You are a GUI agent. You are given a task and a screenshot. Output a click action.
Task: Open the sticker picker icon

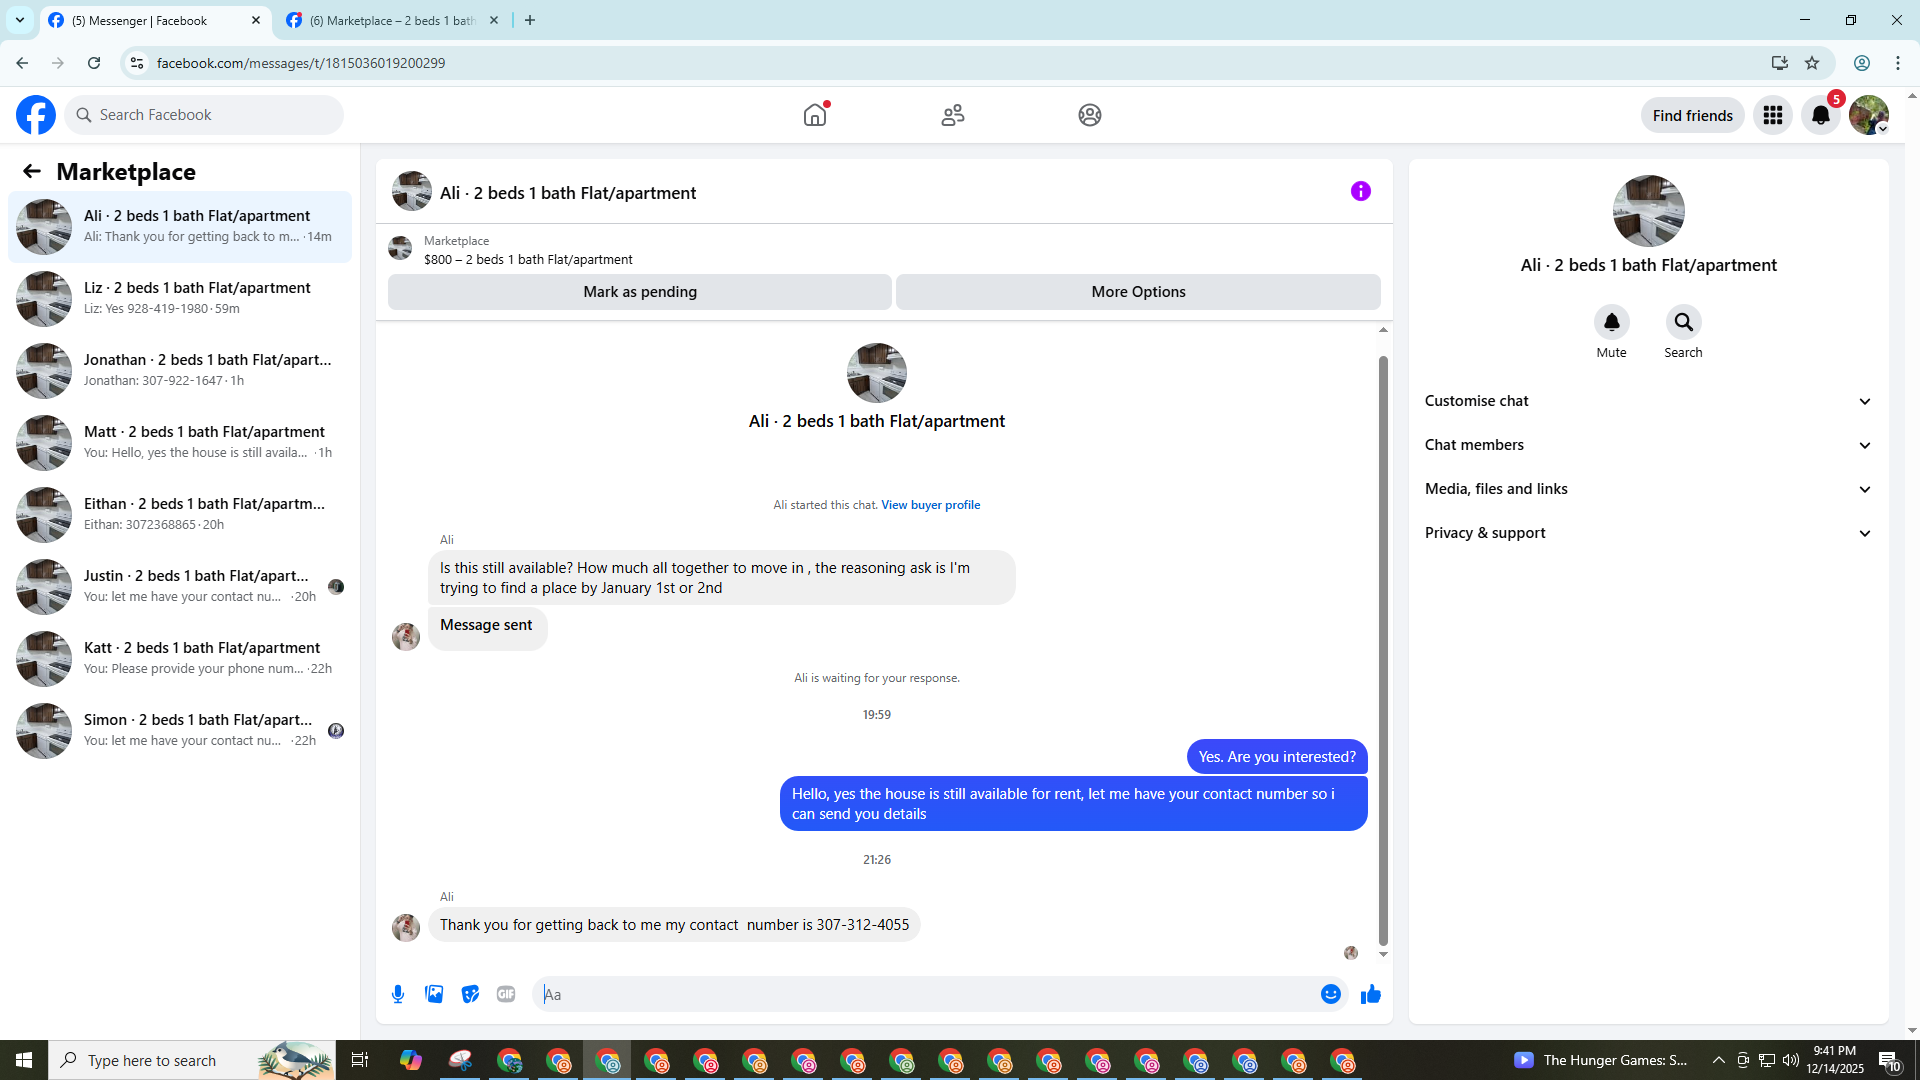[x=470, y=994]
